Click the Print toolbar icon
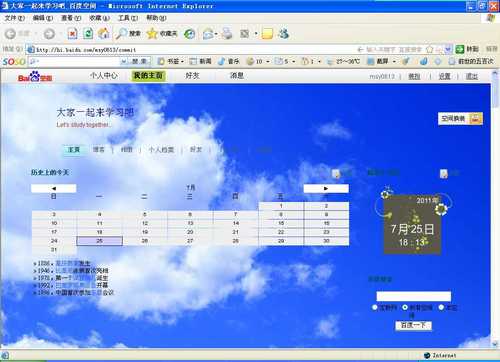500x362 pixels. point(227,33)
